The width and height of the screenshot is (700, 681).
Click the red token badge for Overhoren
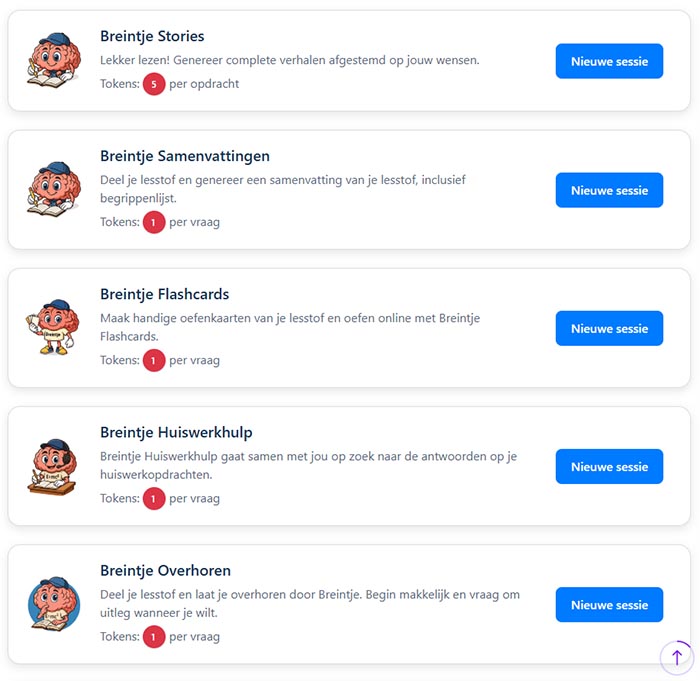(x=154, y=636)
